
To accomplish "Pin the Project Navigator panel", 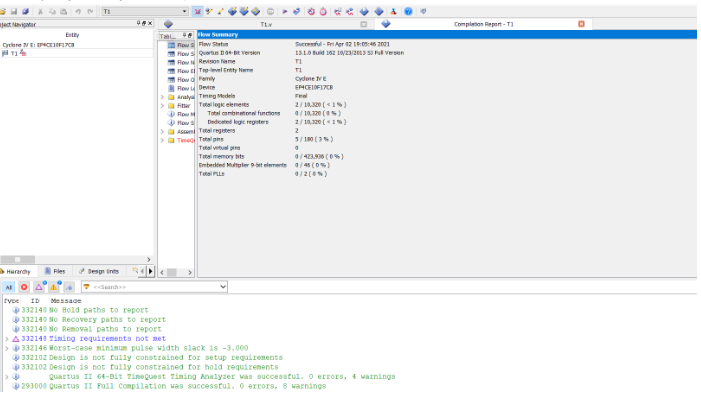I will 139,23.
